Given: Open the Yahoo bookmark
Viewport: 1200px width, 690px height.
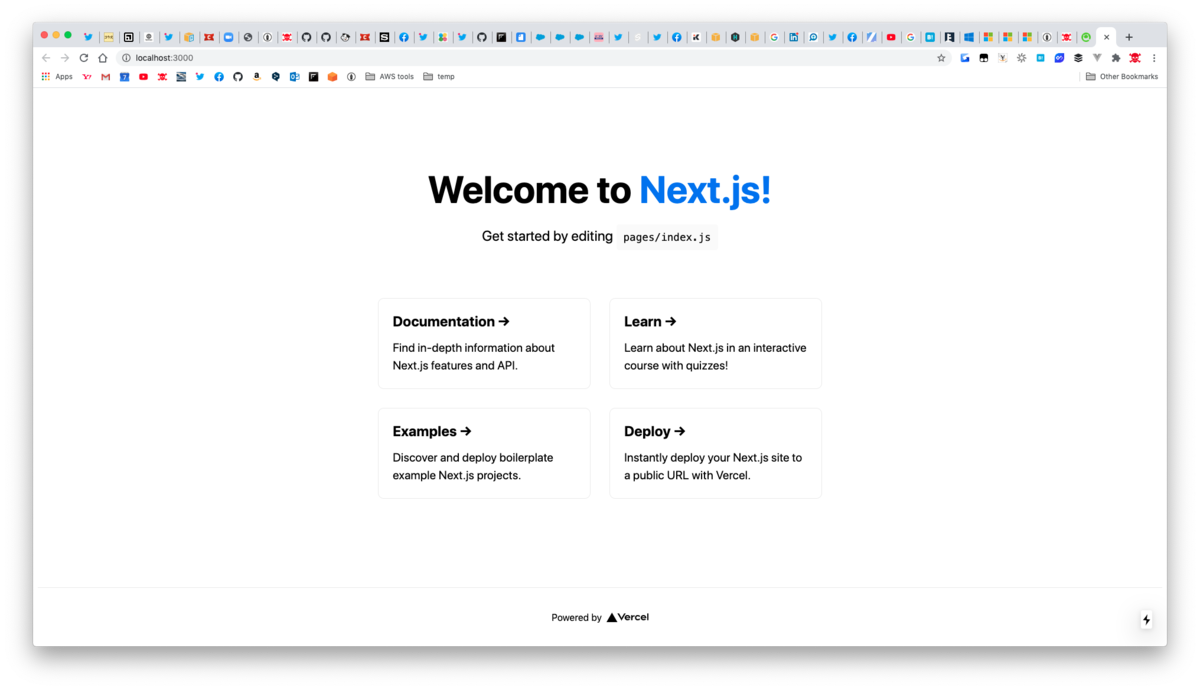Looking at the screenshot, I should 87,76.
